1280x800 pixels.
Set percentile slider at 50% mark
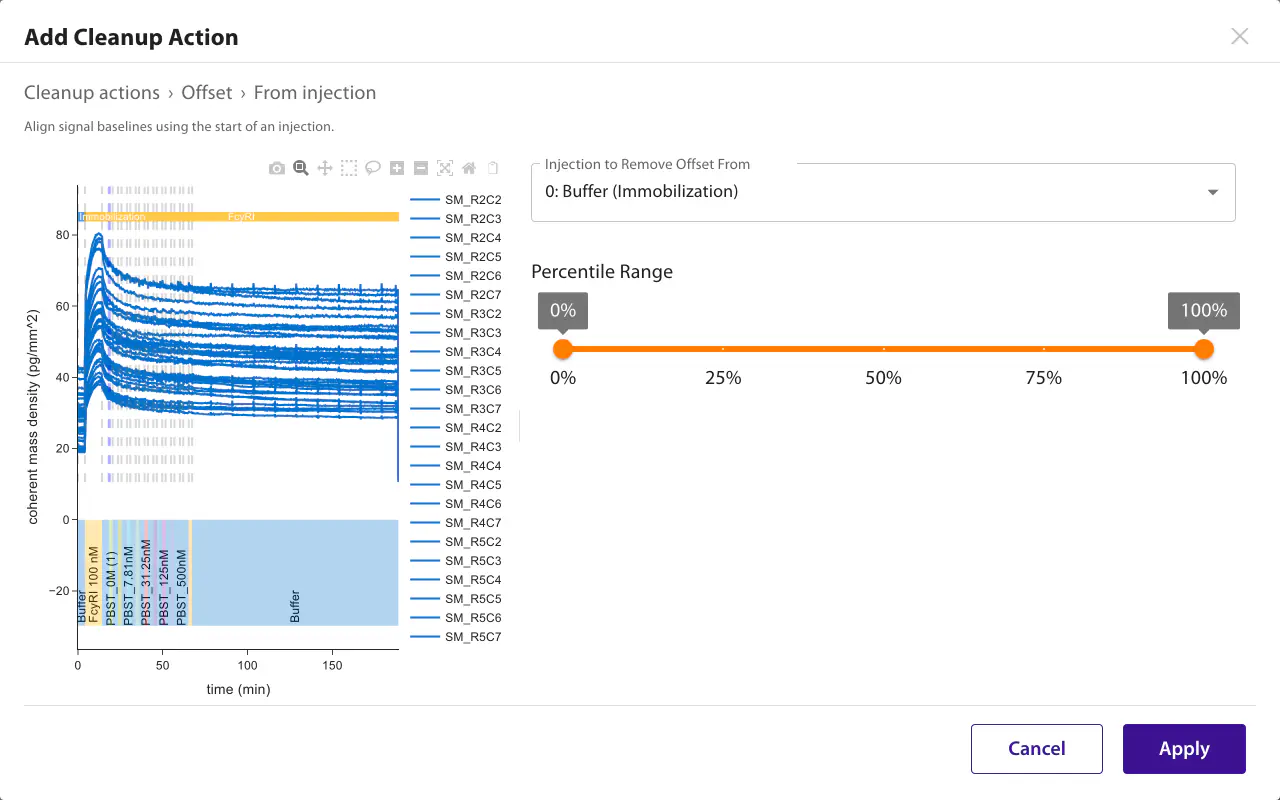click(x=884, y=349)
